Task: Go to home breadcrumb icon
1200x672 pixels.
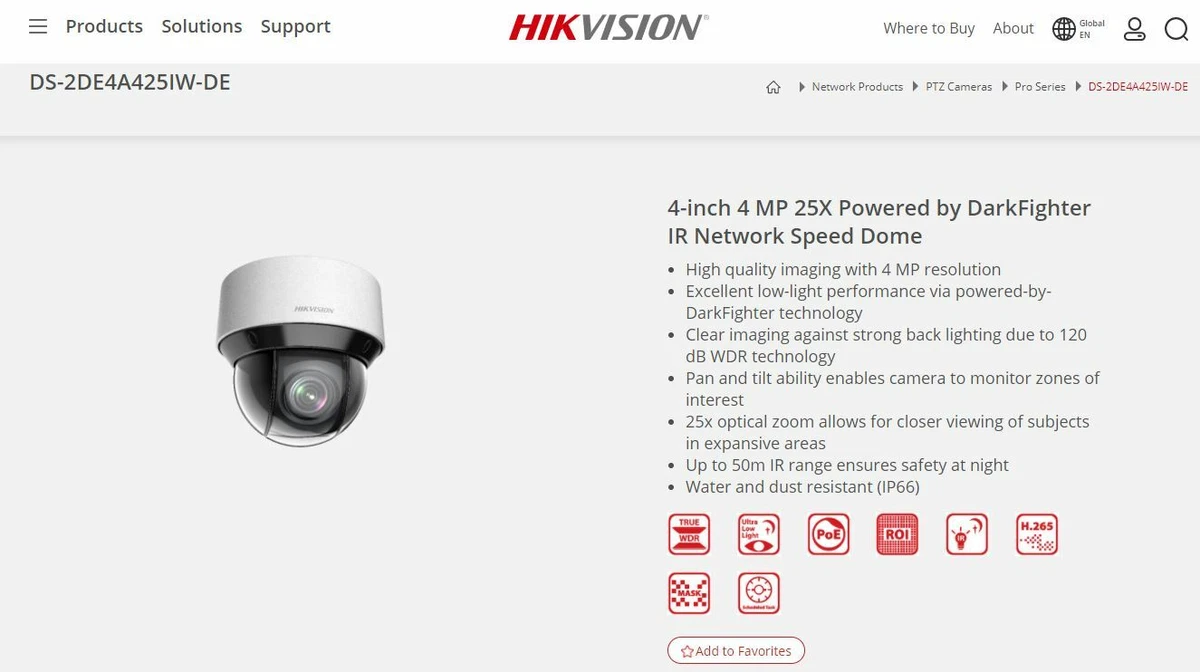Action: click(x=773, y=87)
